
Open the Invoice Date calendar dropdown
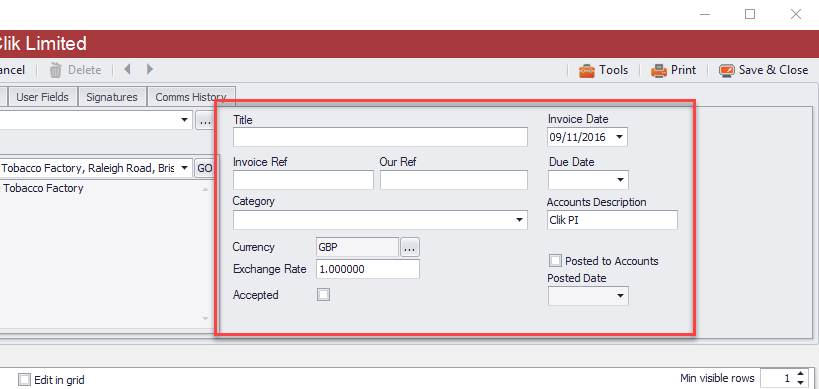pos(619,138)
